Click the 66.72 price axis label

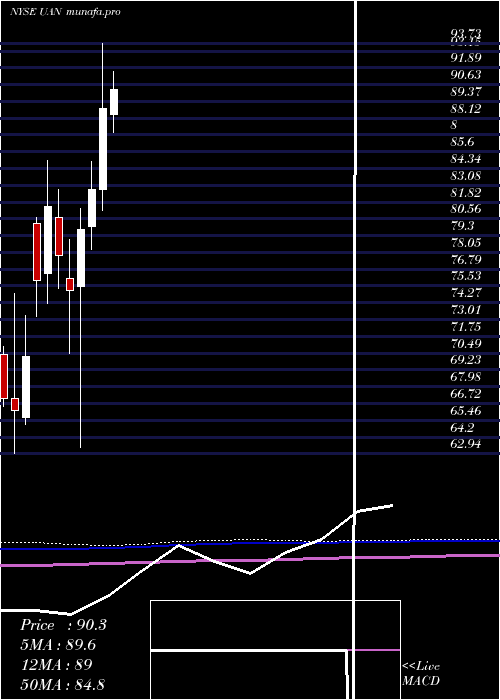coord(466,394)
